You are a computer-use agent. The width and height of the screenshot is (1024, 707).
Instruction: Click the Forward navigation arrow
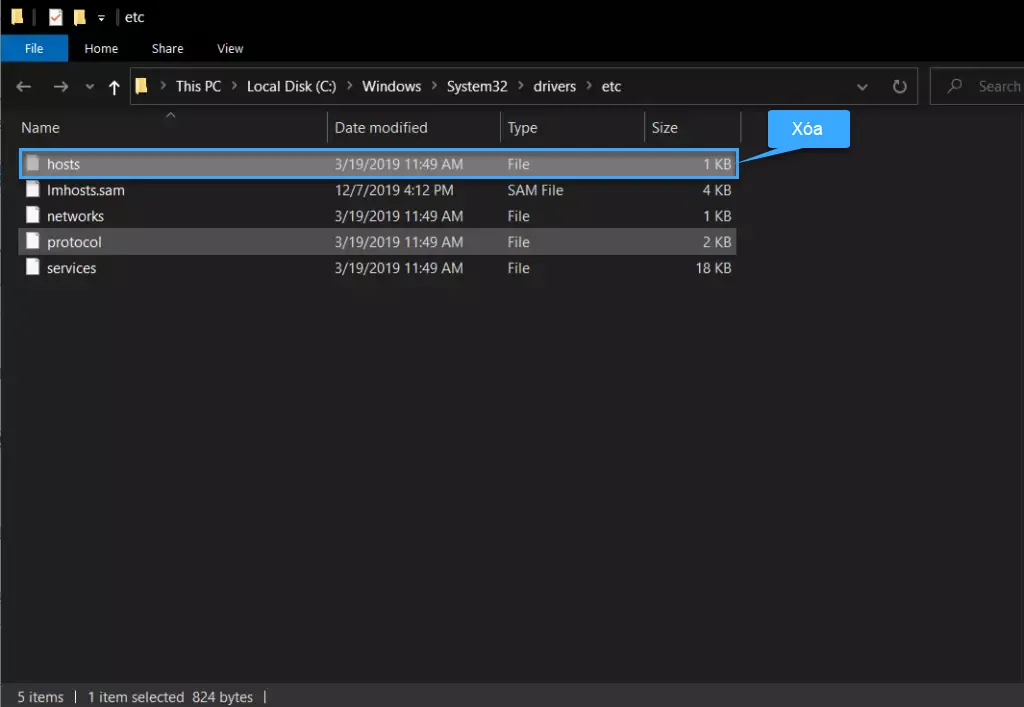(x=60, y=87)
